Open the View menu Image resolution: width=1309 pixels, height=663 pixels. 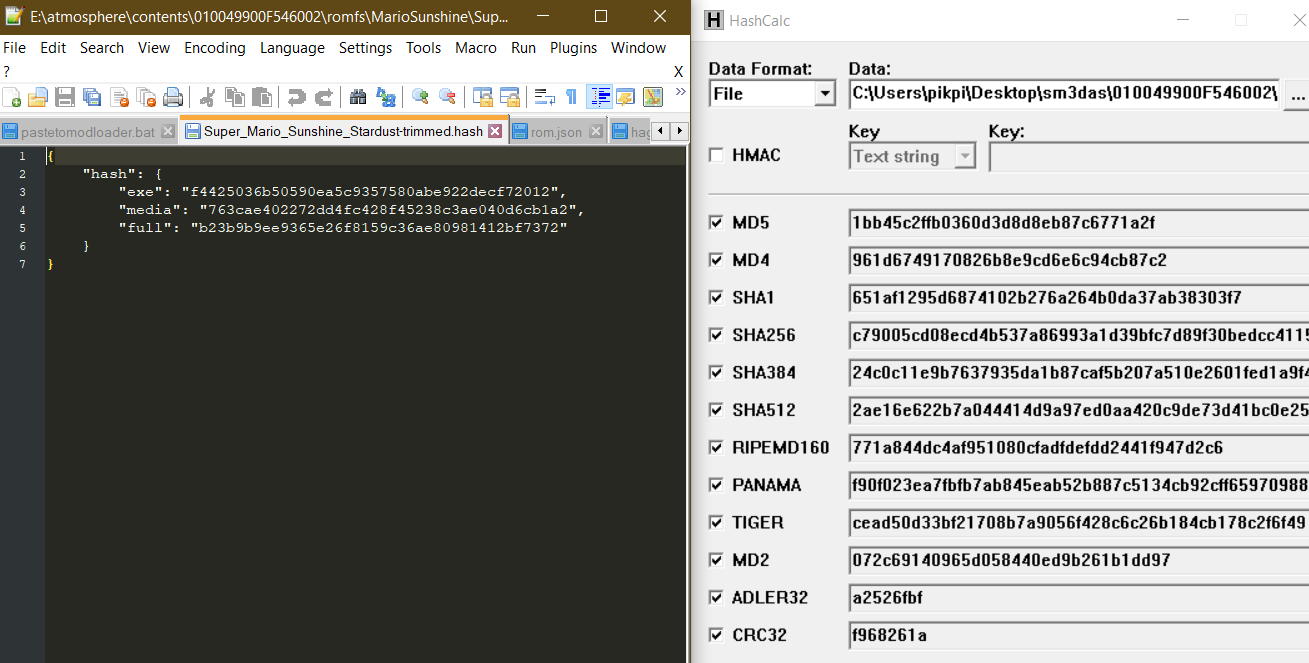pyautogui.click(x=154, y=48)
